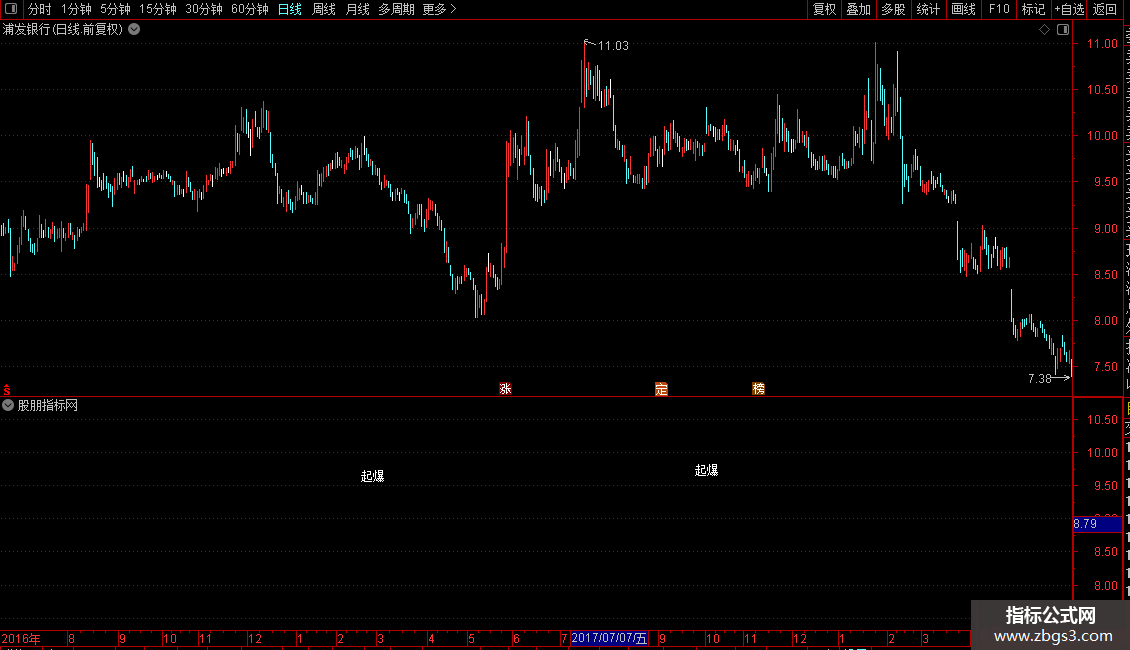Open the 统计 statistics tool
Screen dimensions: 1130x650
(927, 9)
